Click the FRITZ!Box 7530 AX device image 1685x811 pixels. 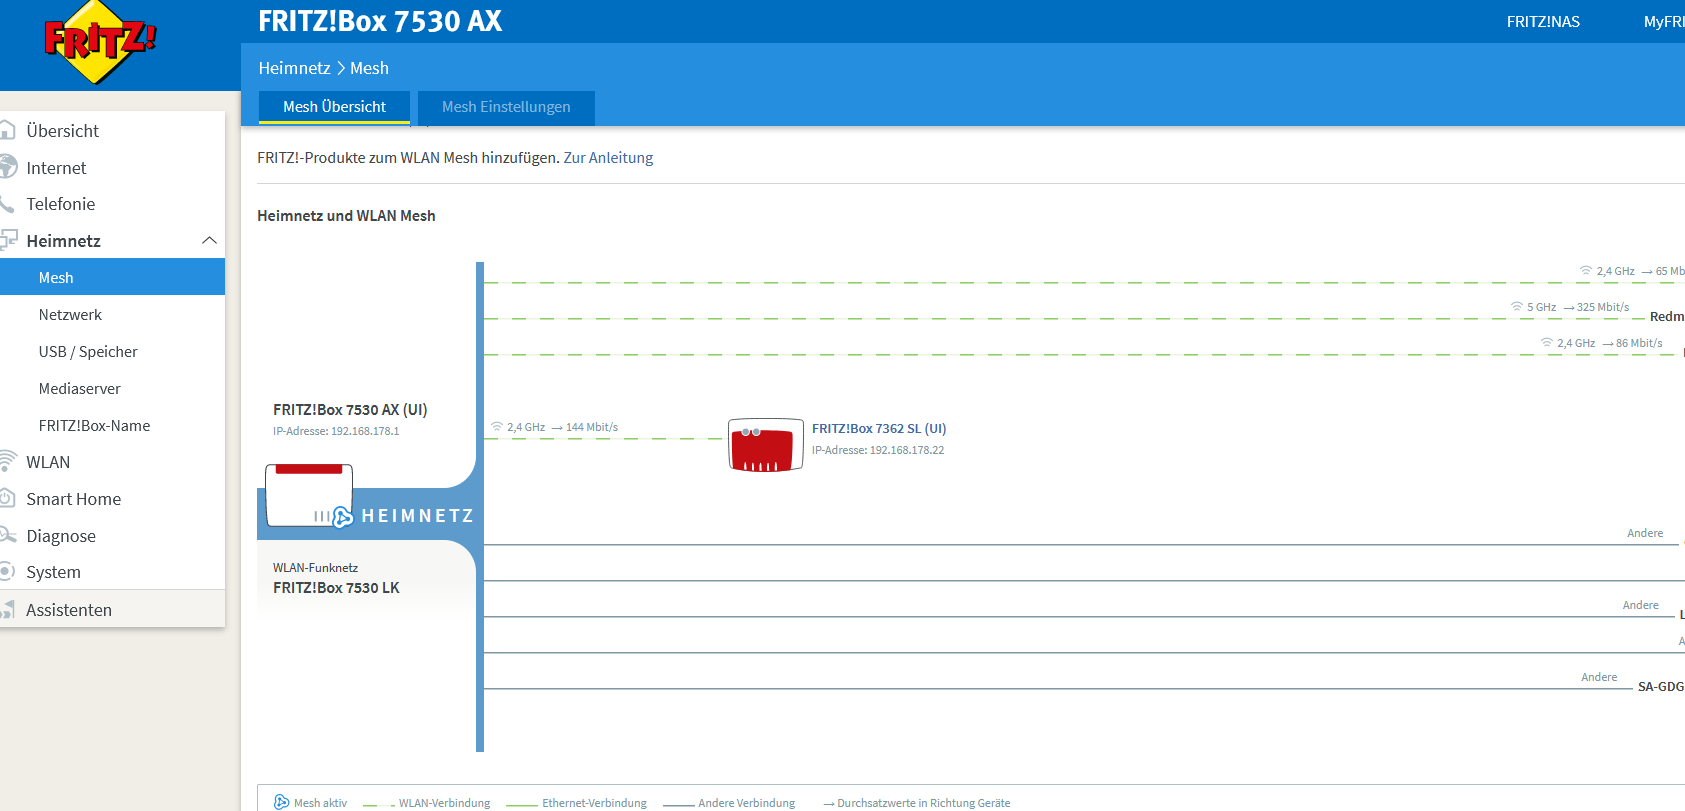click(x=308, y=495)
